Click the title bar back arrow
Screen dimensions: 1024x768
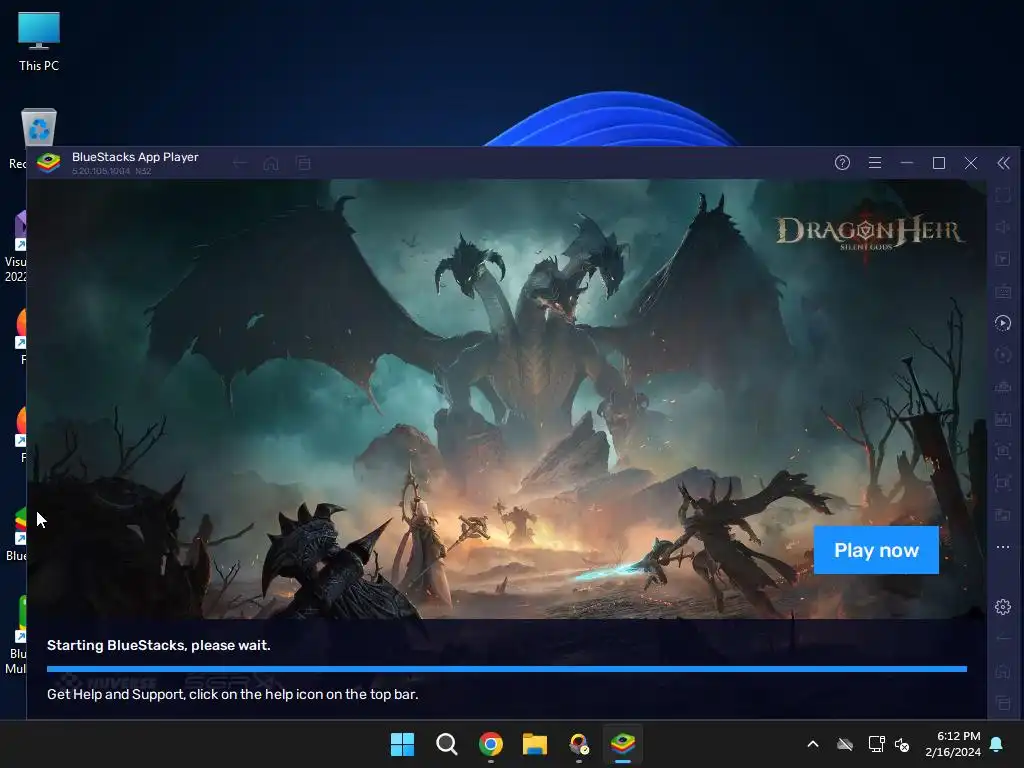coord(240,163)
